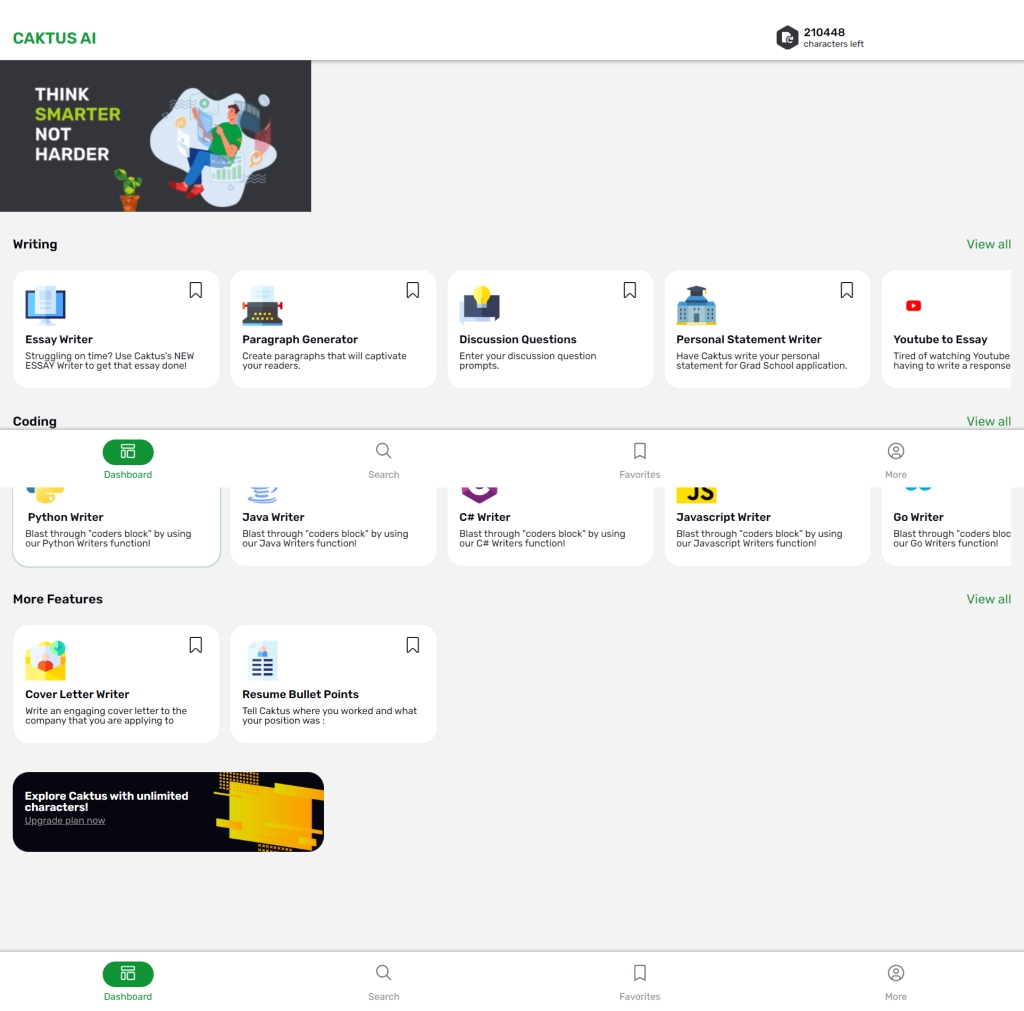Click the "More Features" section heading
The image size is (1024, 1011).
57,599
